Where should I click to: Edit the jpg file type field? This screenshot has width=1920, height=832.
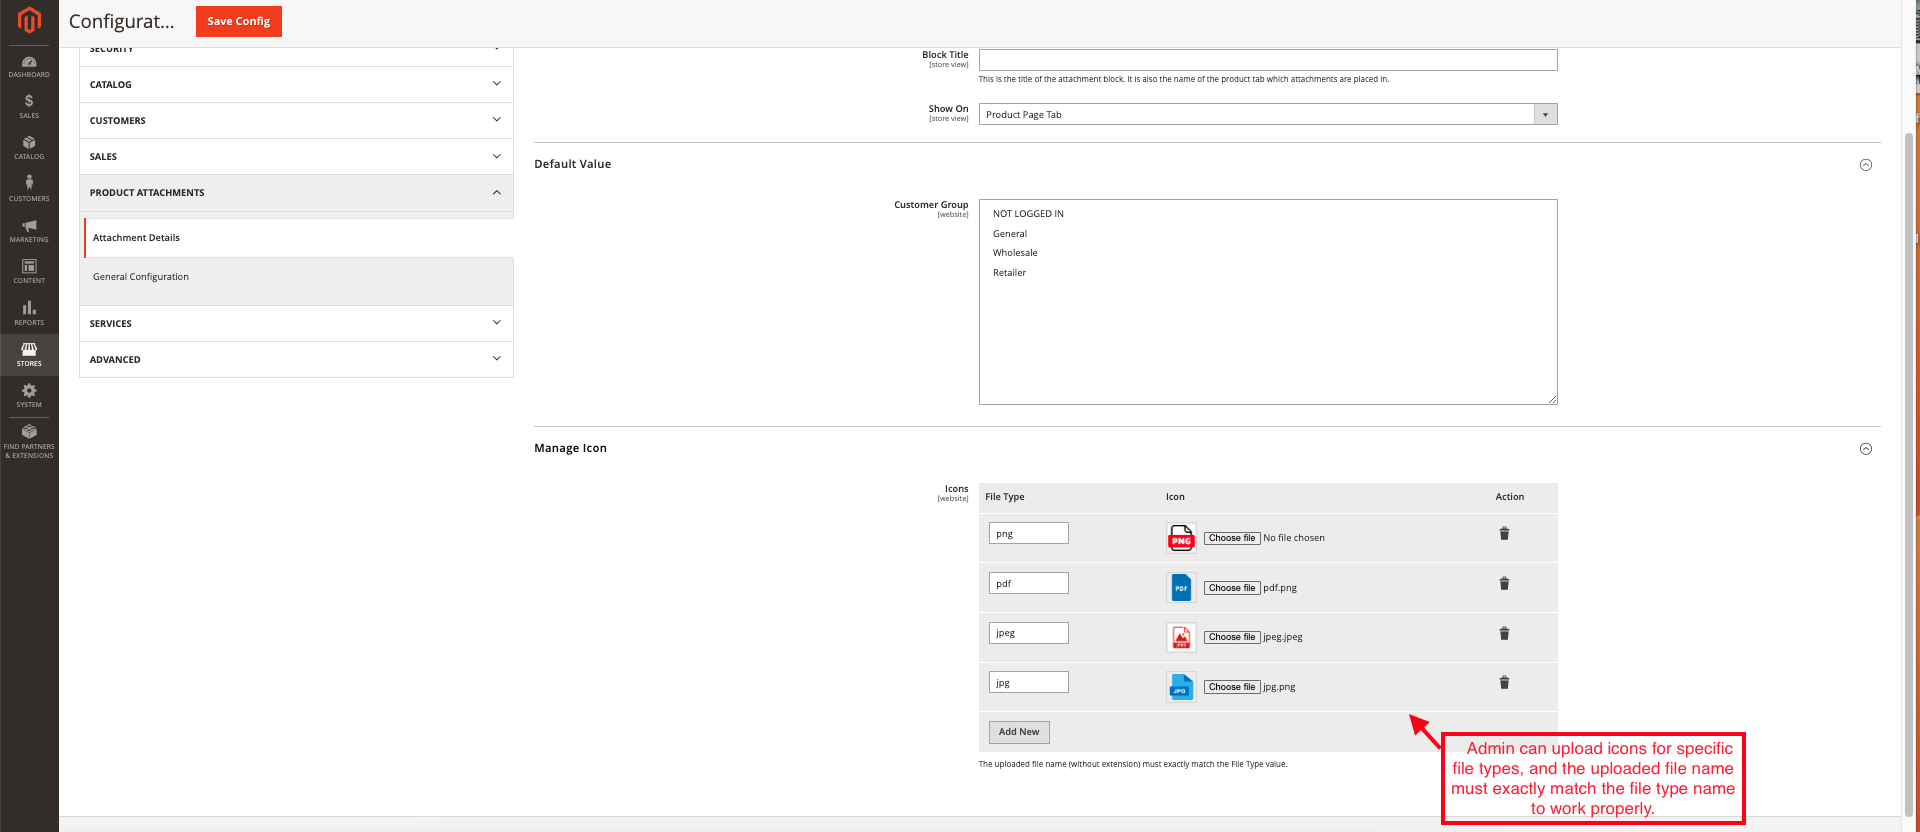click(x=1028, y=682)
